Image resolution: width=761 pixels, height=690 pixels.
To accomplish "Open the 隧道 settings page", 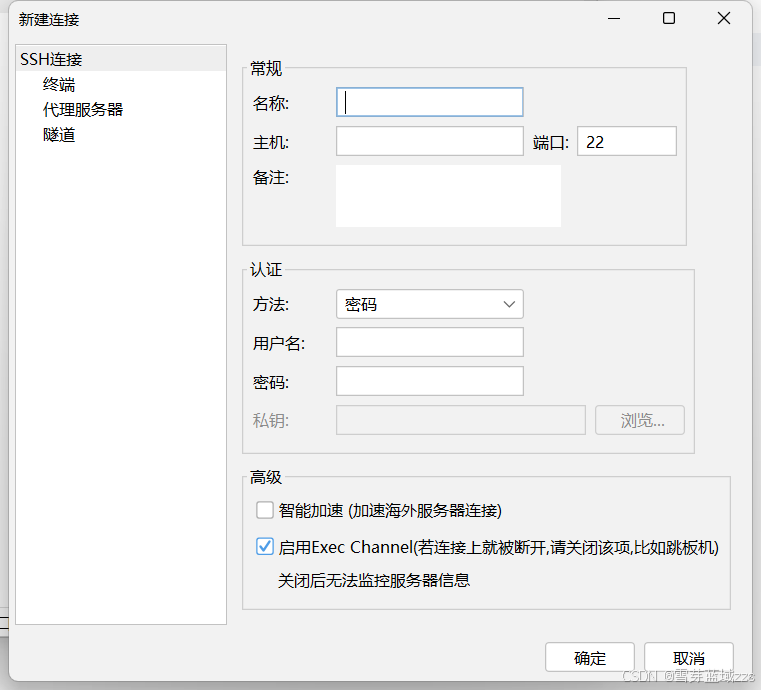I will [x=59, y=135].
